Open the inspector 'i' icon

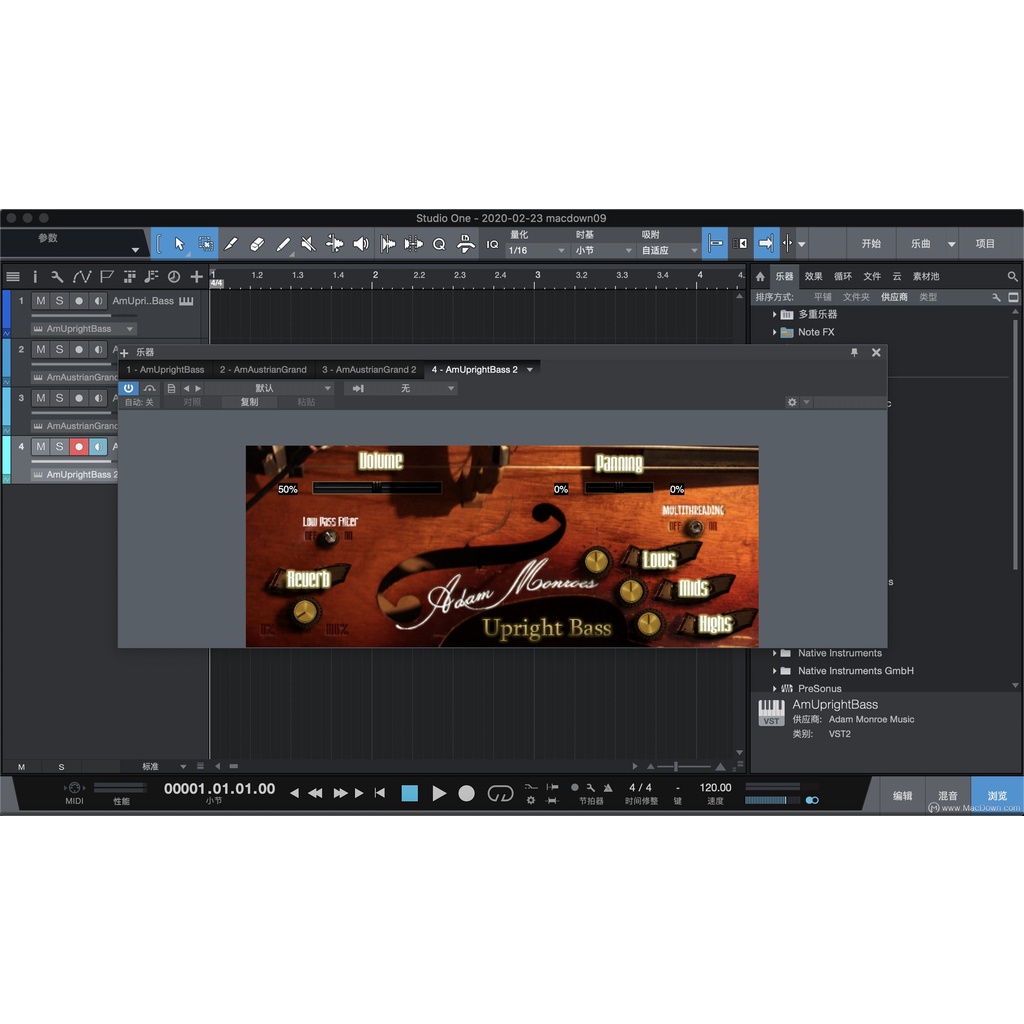pos(35,277)
